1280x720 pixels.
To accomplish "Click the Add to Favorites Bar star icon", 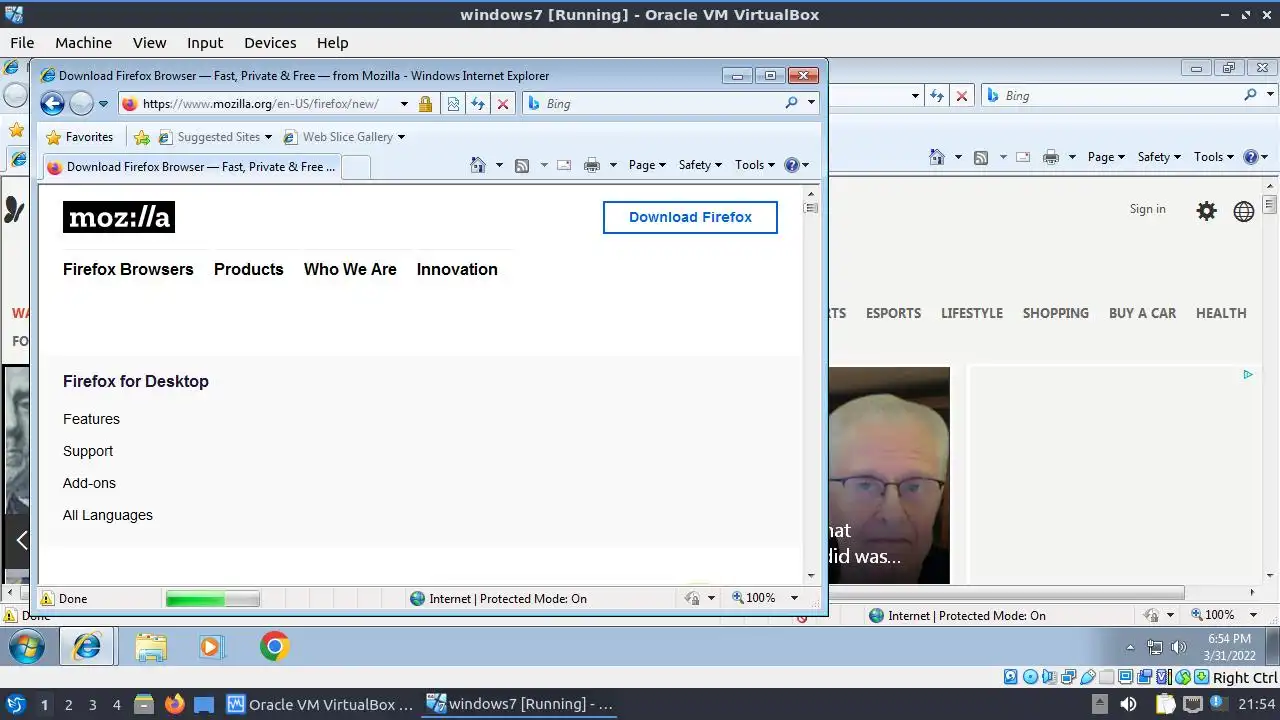I will tap(142, 137).
